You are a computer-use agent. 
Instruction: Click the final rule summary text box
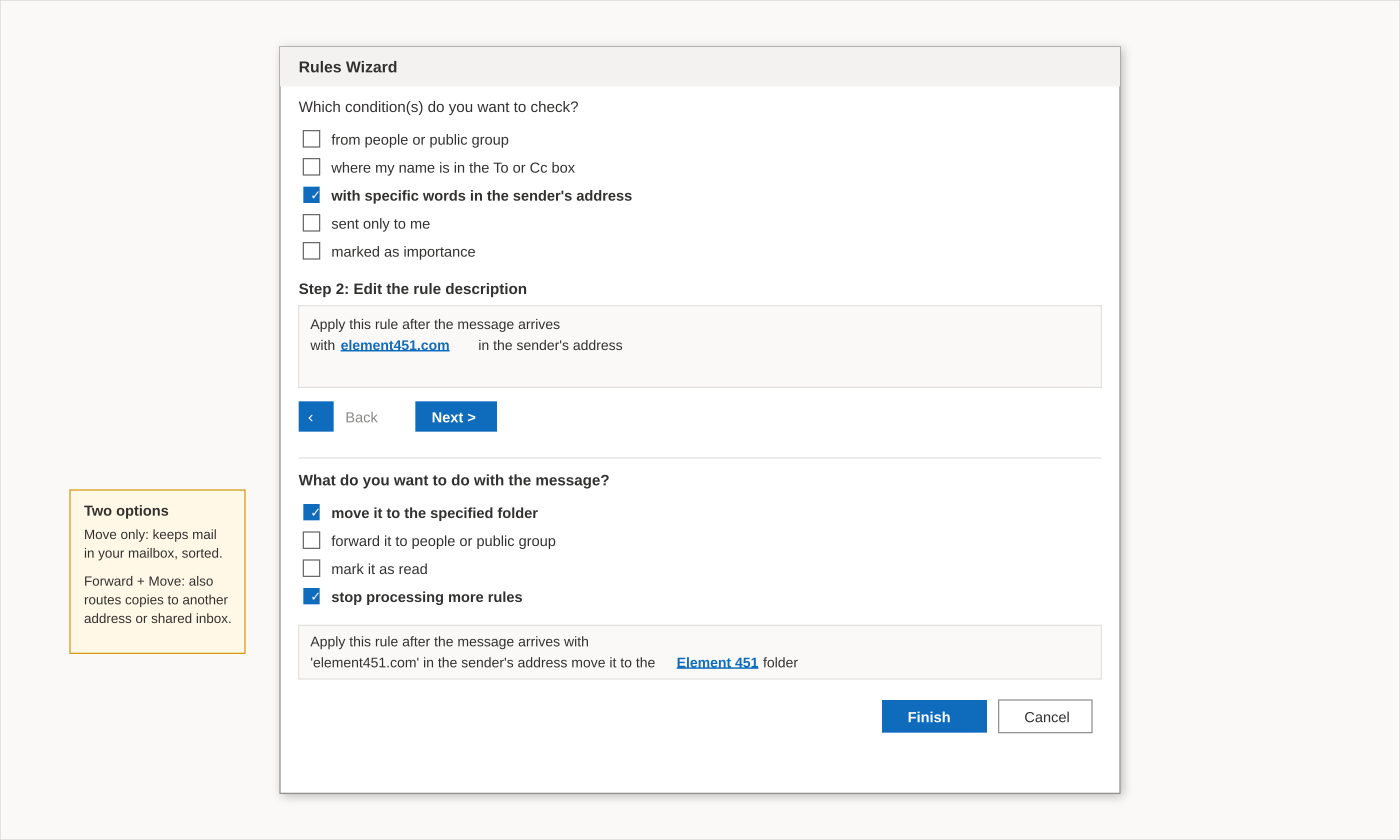700,652
